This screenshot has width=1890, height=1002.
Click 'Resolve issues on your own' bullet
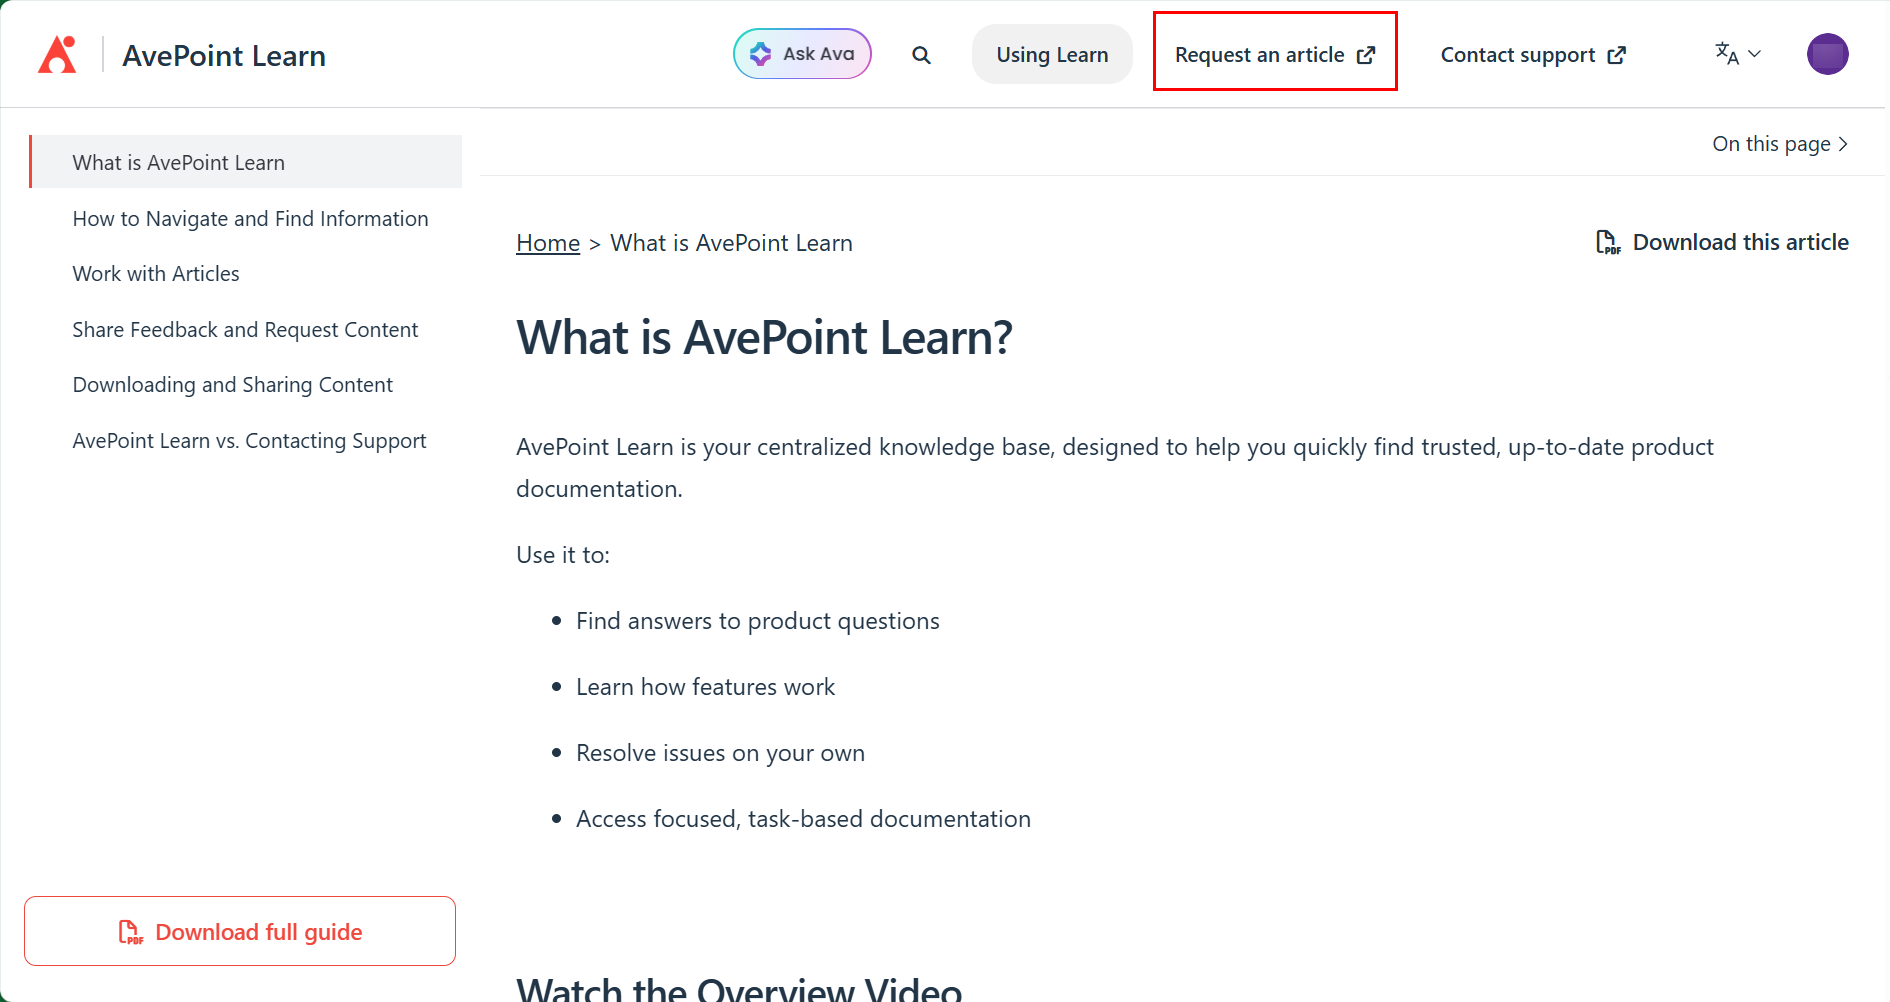[720, 753]
